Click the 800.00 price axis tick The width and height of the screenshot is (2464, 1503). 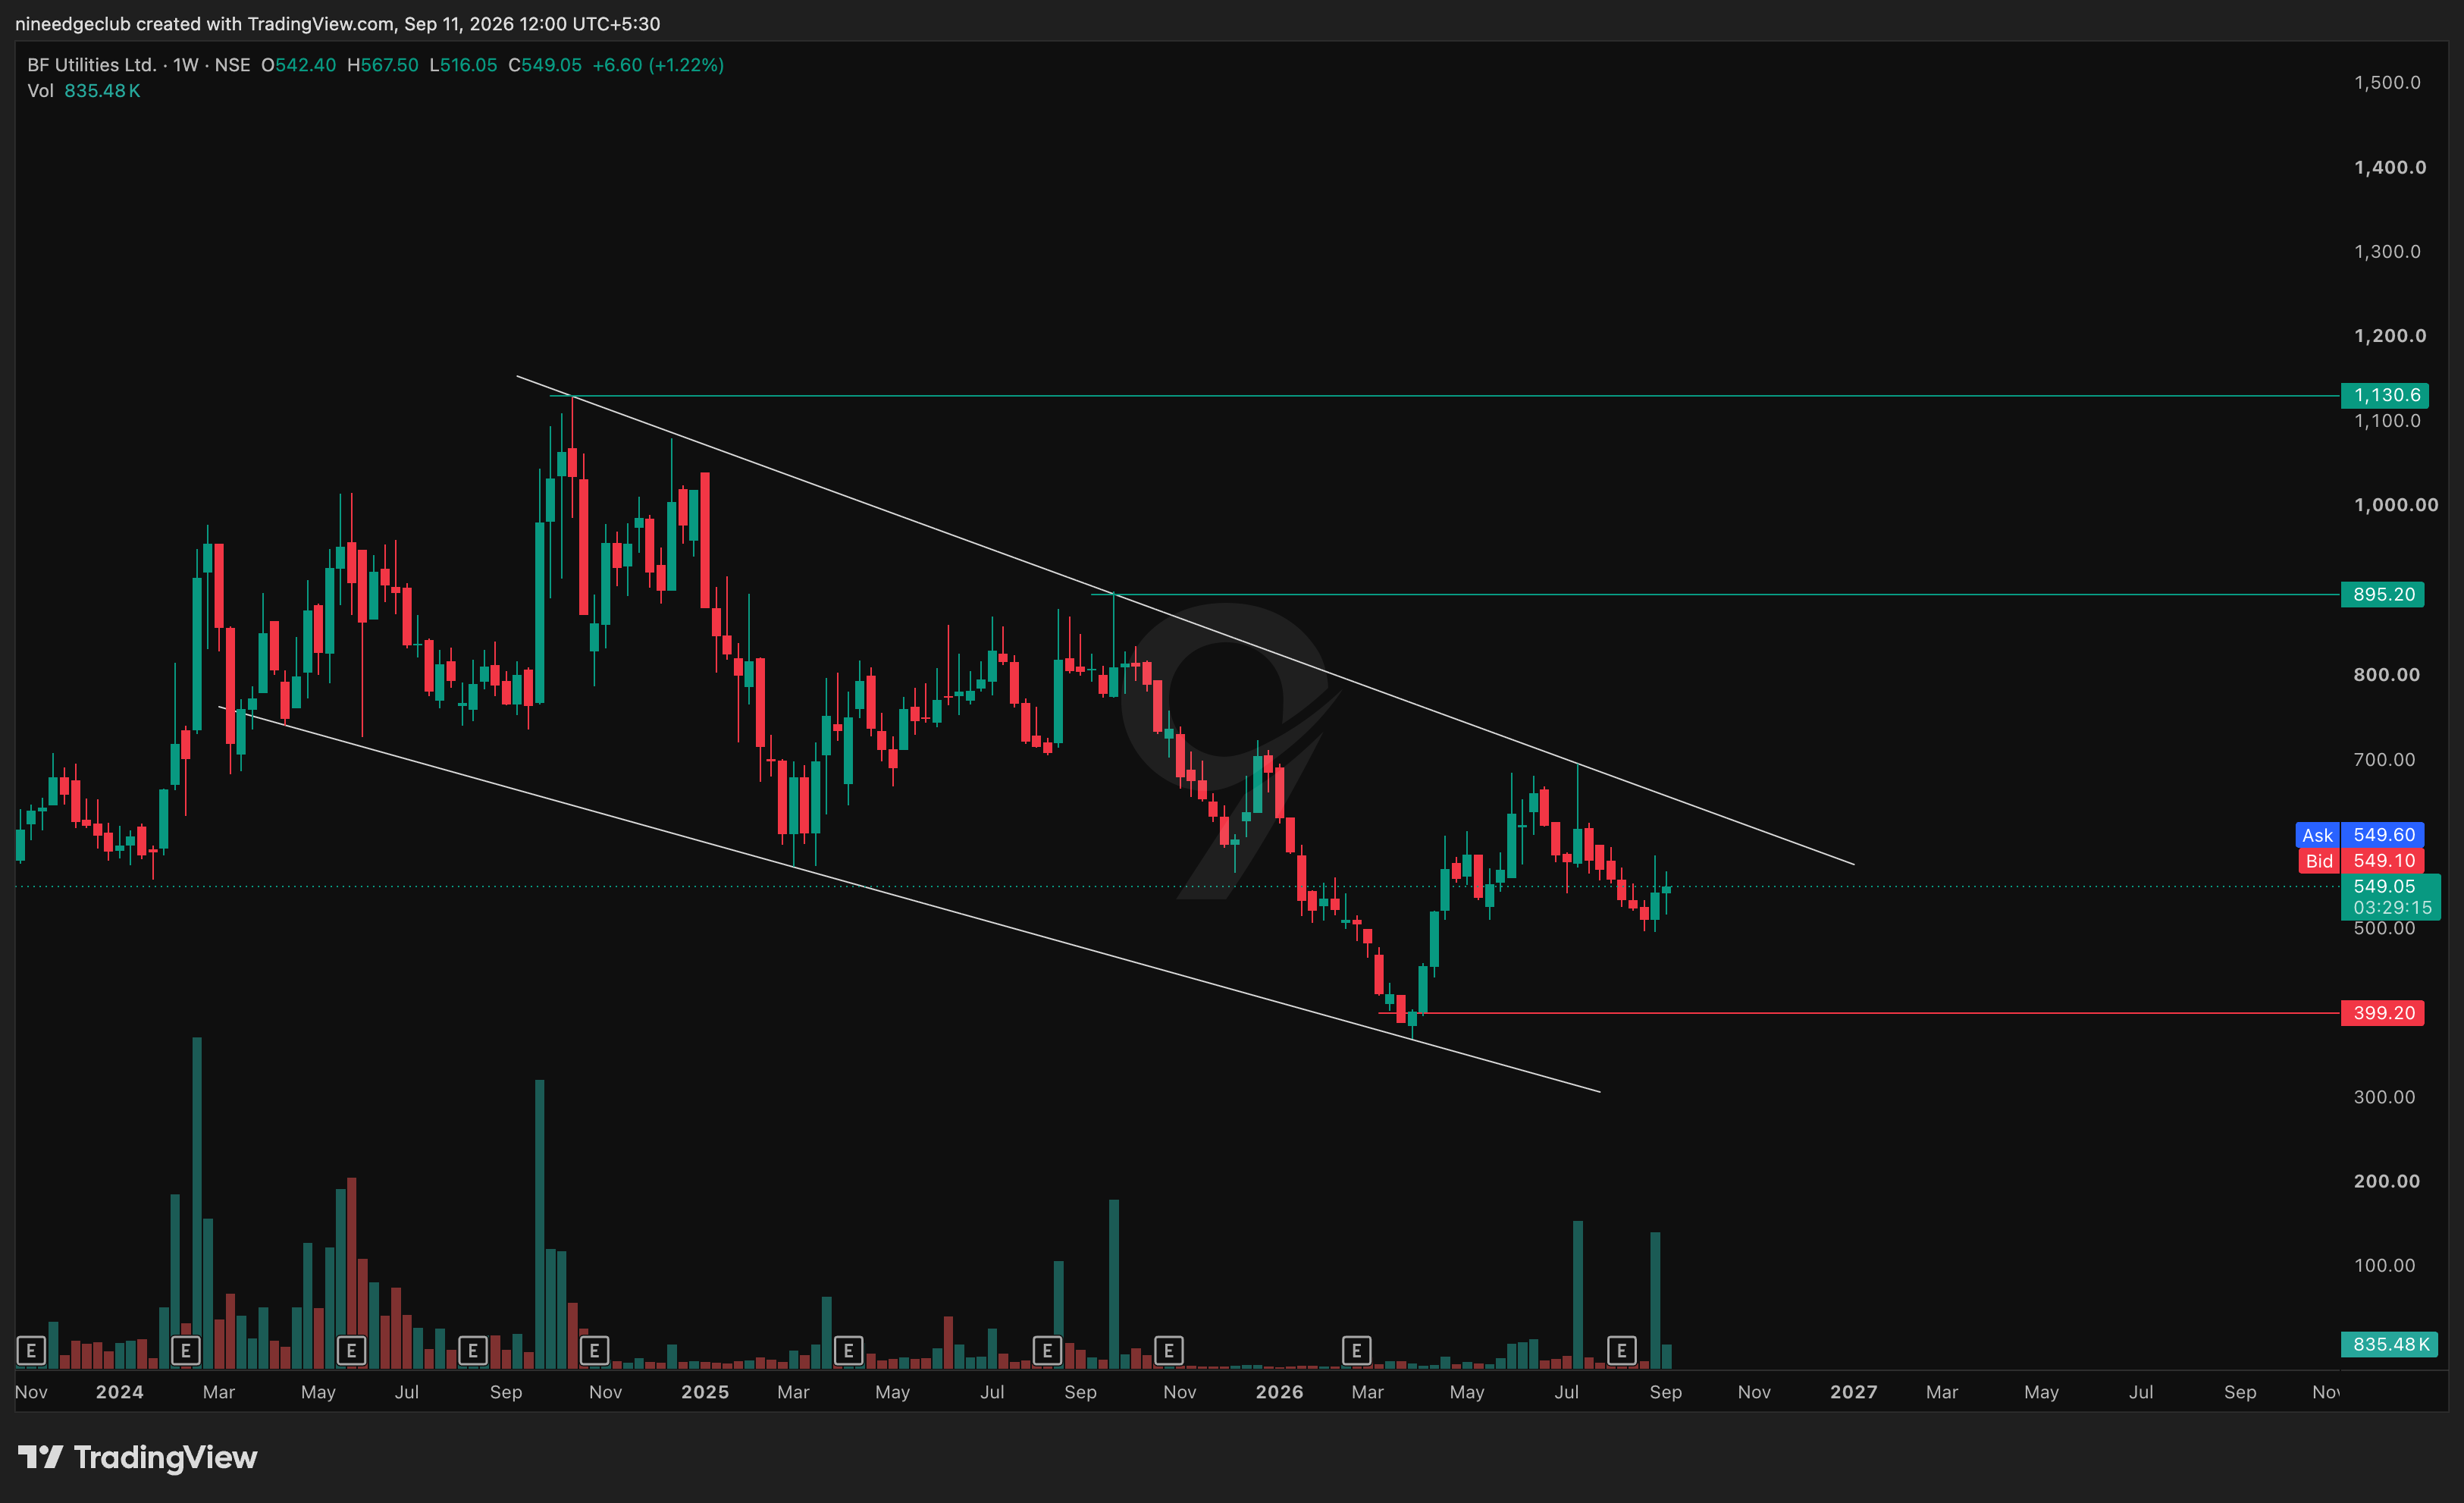pos(2386,674)
